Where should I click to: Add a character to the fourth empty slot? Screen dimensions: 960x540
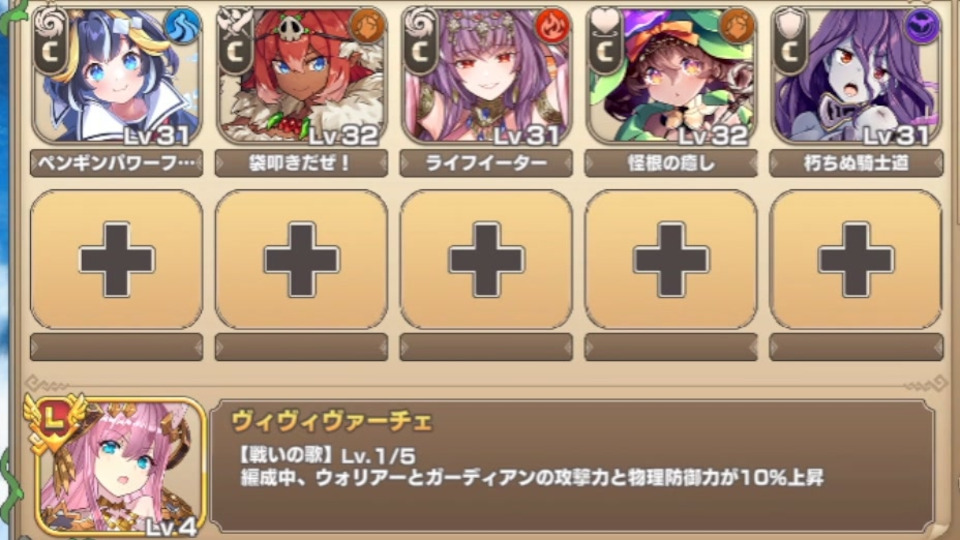tap(671, 260)
